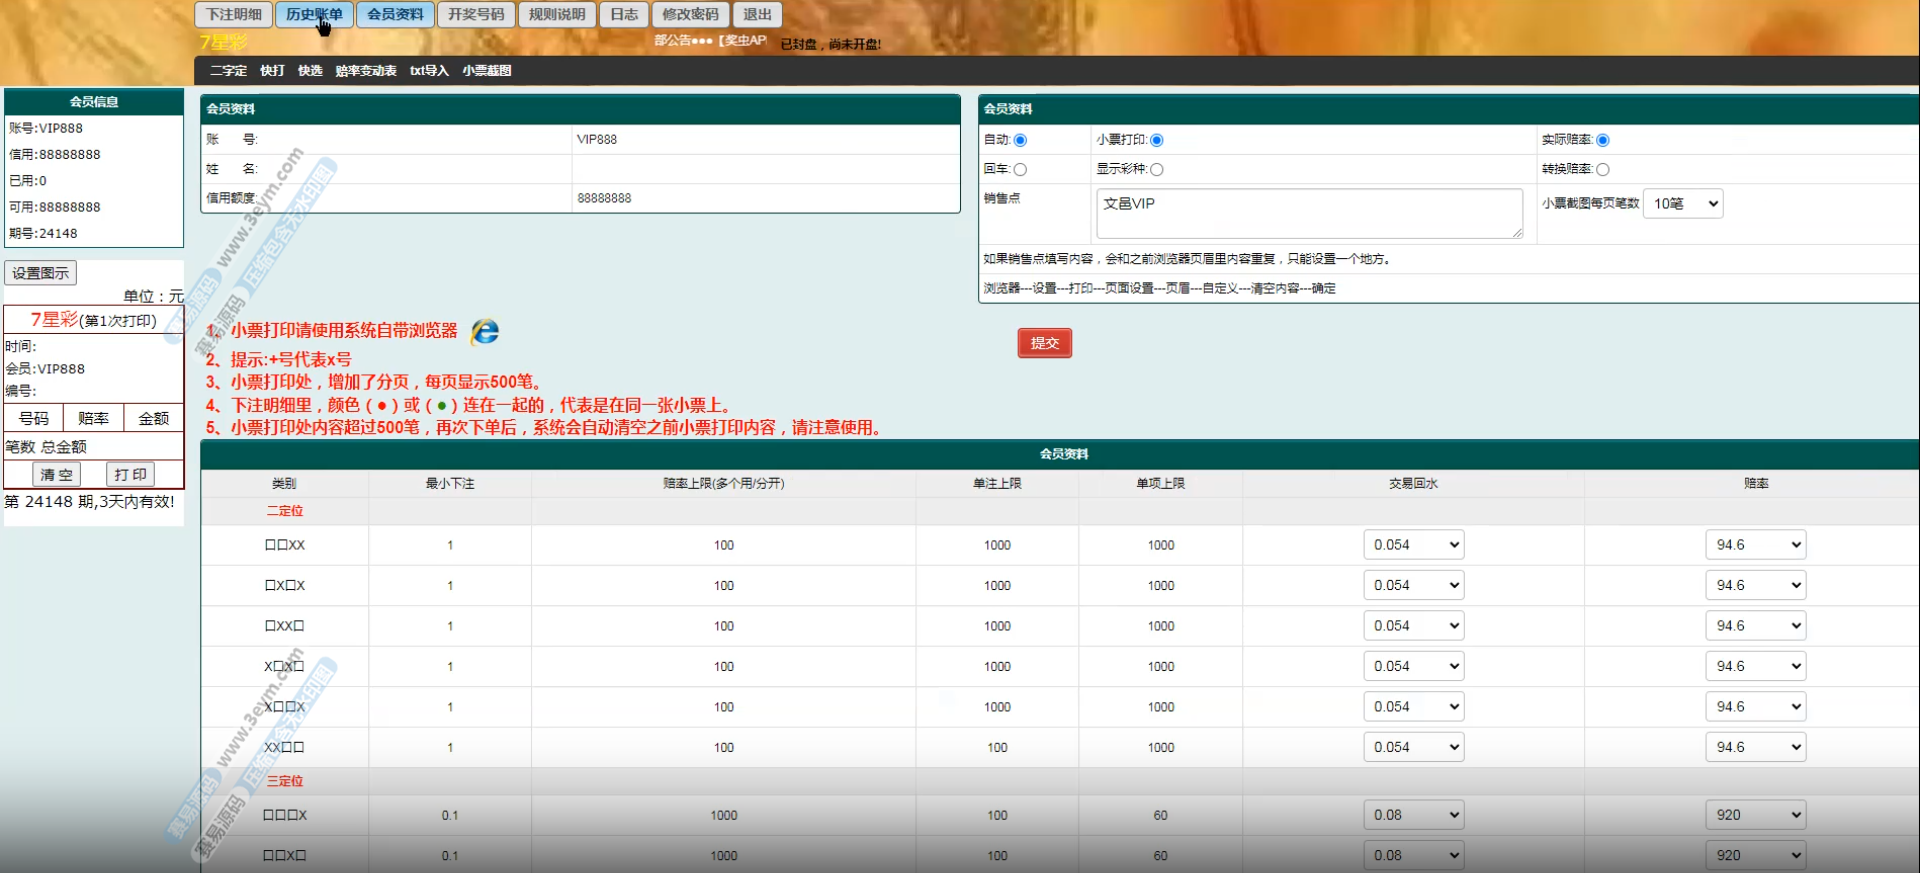Switch to the 开奖号码 tab
This screenshot has width=1920, height=873.
coord(476,14)
